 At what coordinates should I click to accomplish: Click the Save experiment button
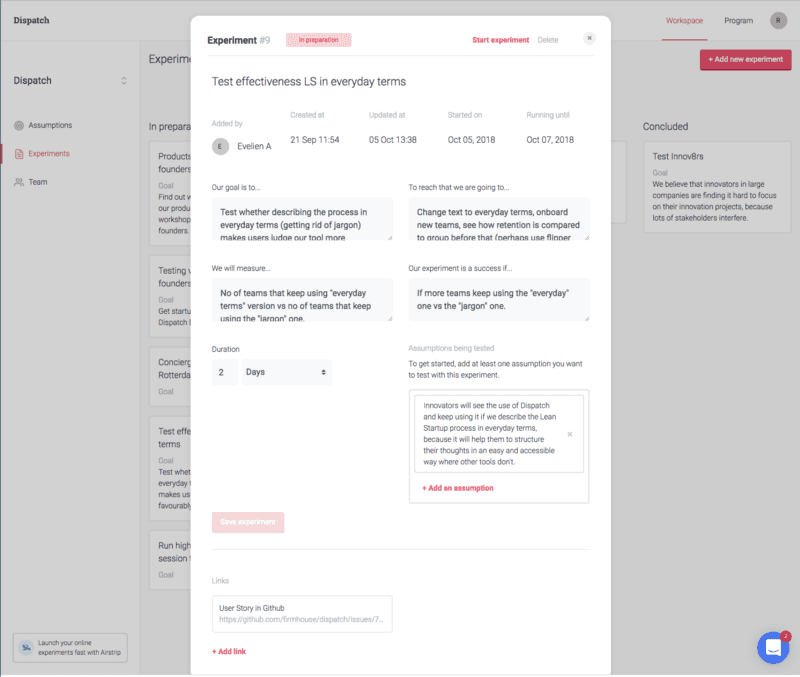[248, 522]
